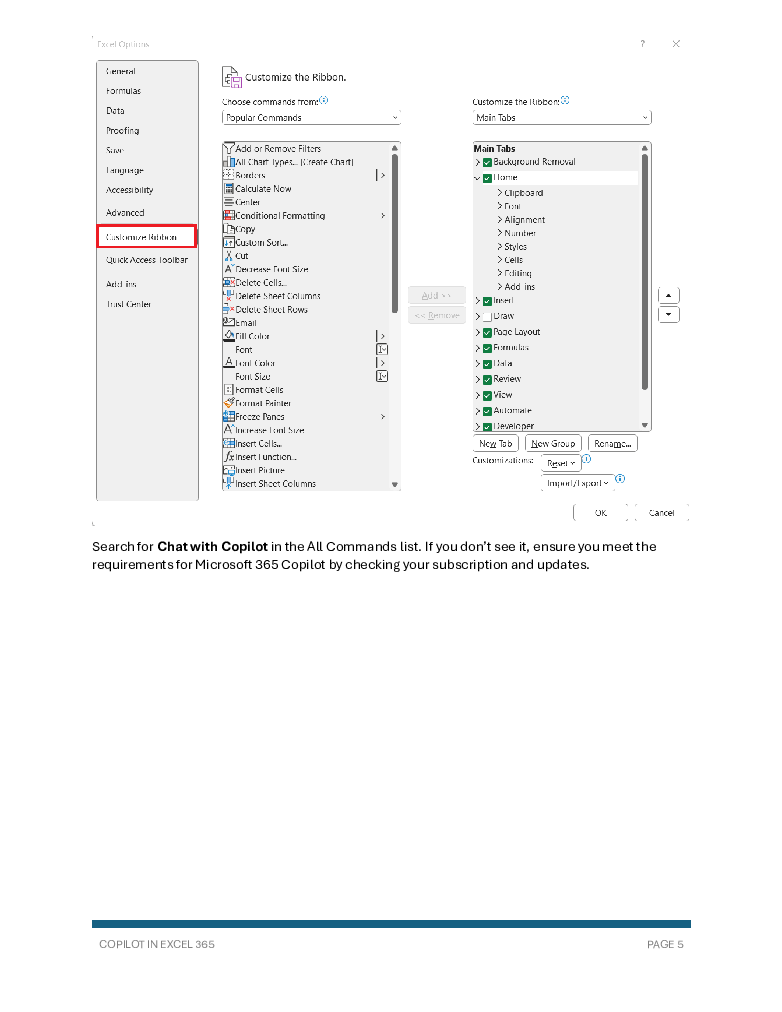Expand the Page Layout tab node
The image size is (782, 1012).
pos(477,332)
